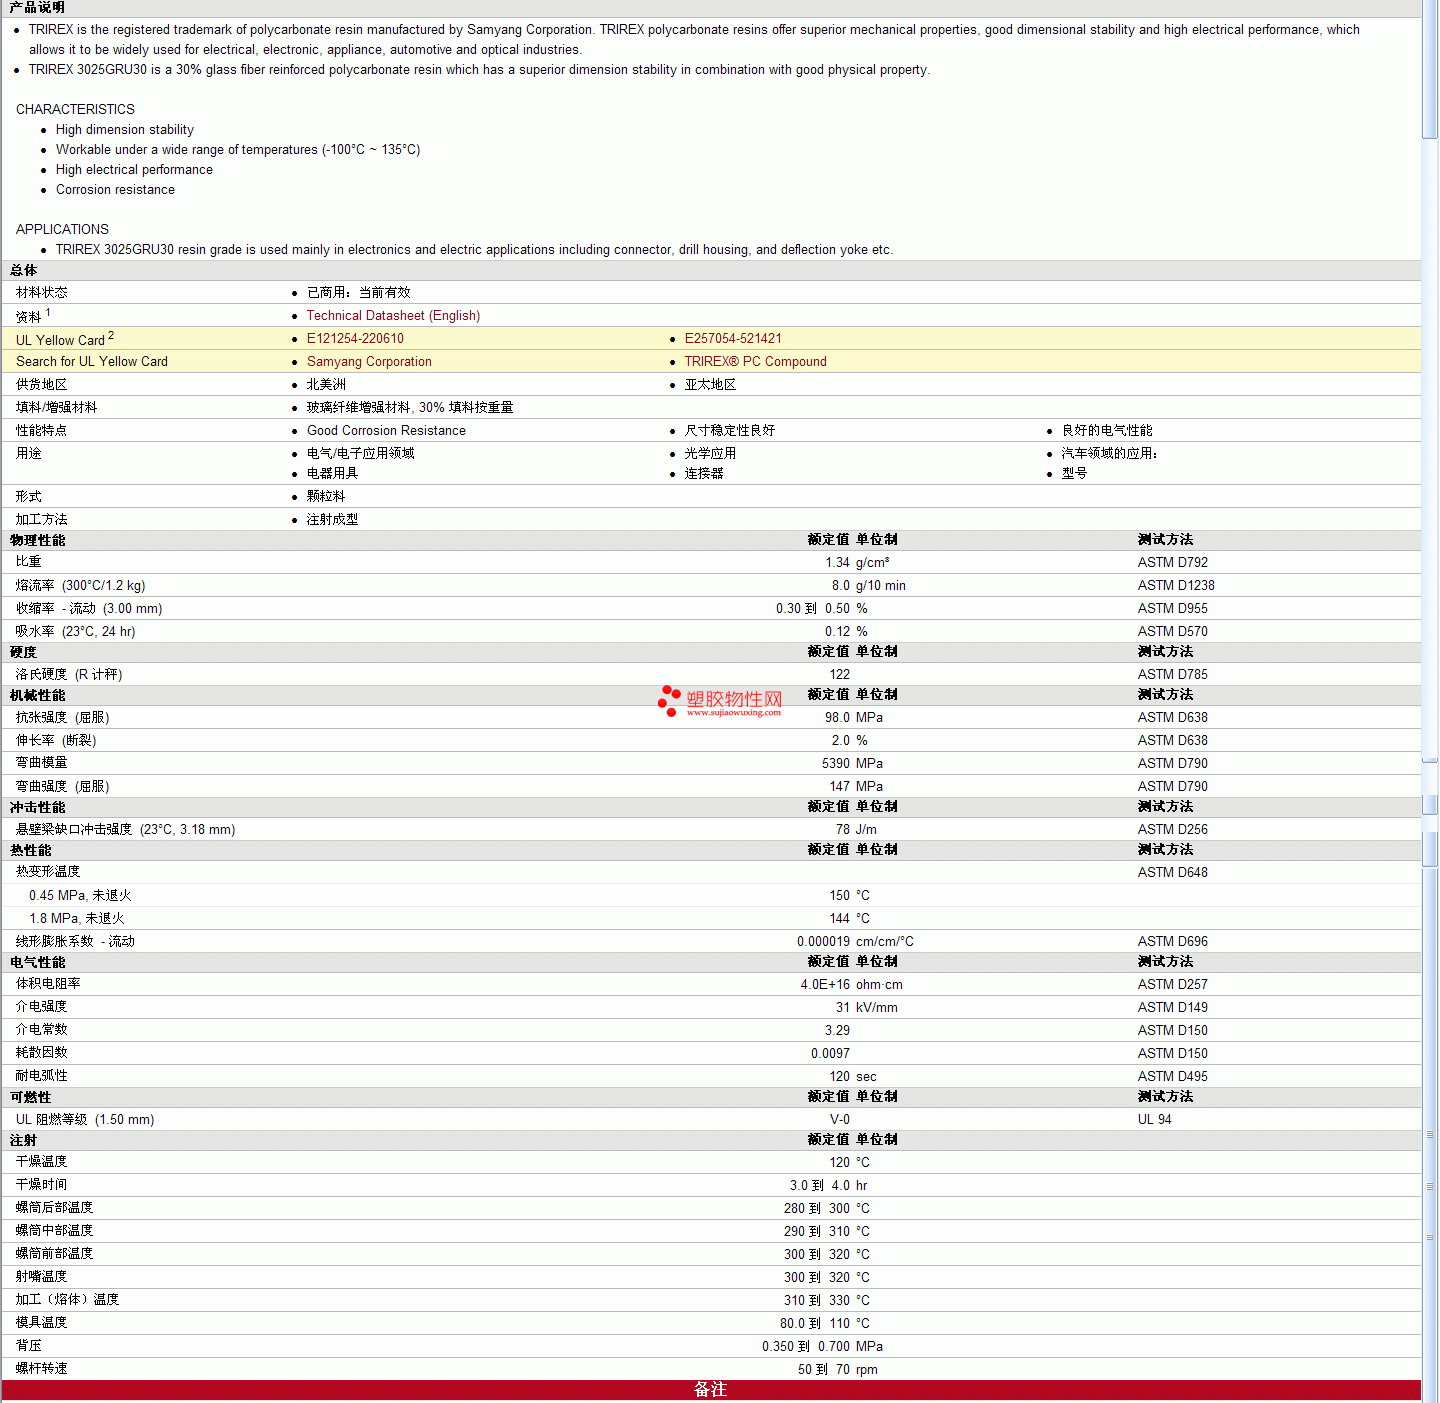Select the ASTM D570 test method
Viewport: 1440px width, 1403px height.
point(1173,632)
